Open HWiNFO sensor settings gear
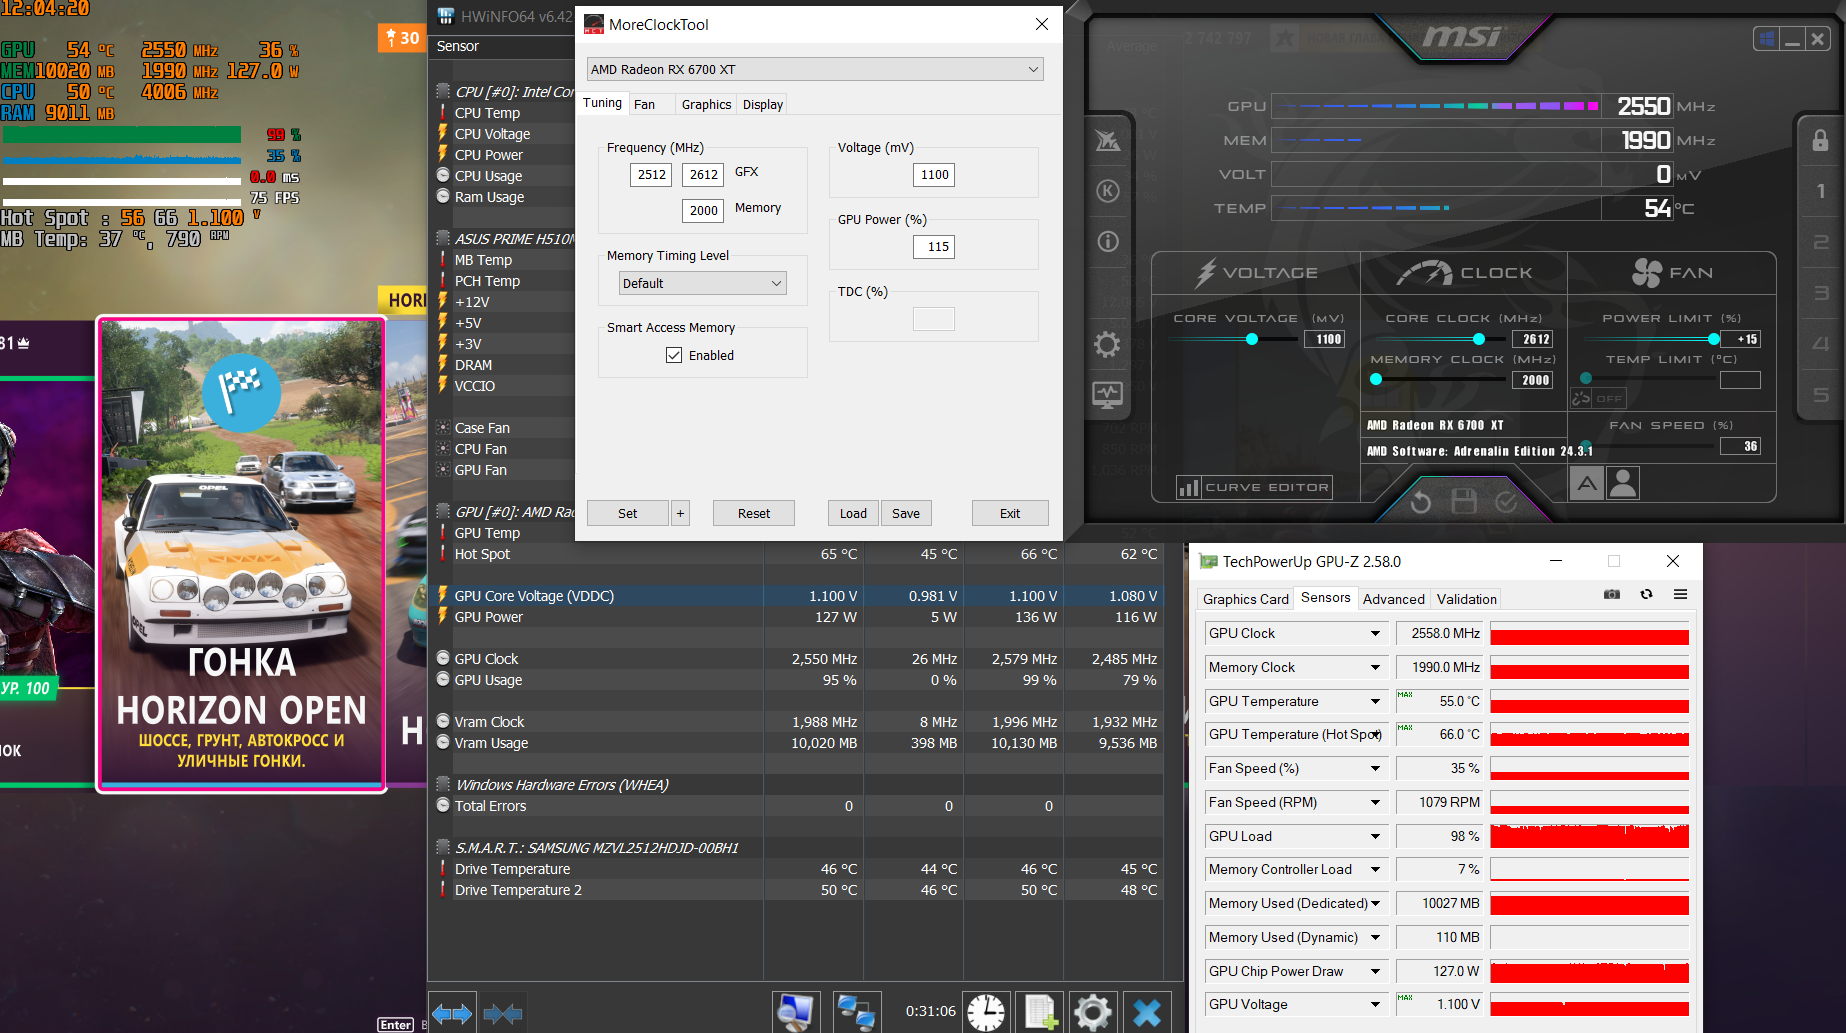Screen dimensions: 1846x1033 click(x=1093, y=1012)
